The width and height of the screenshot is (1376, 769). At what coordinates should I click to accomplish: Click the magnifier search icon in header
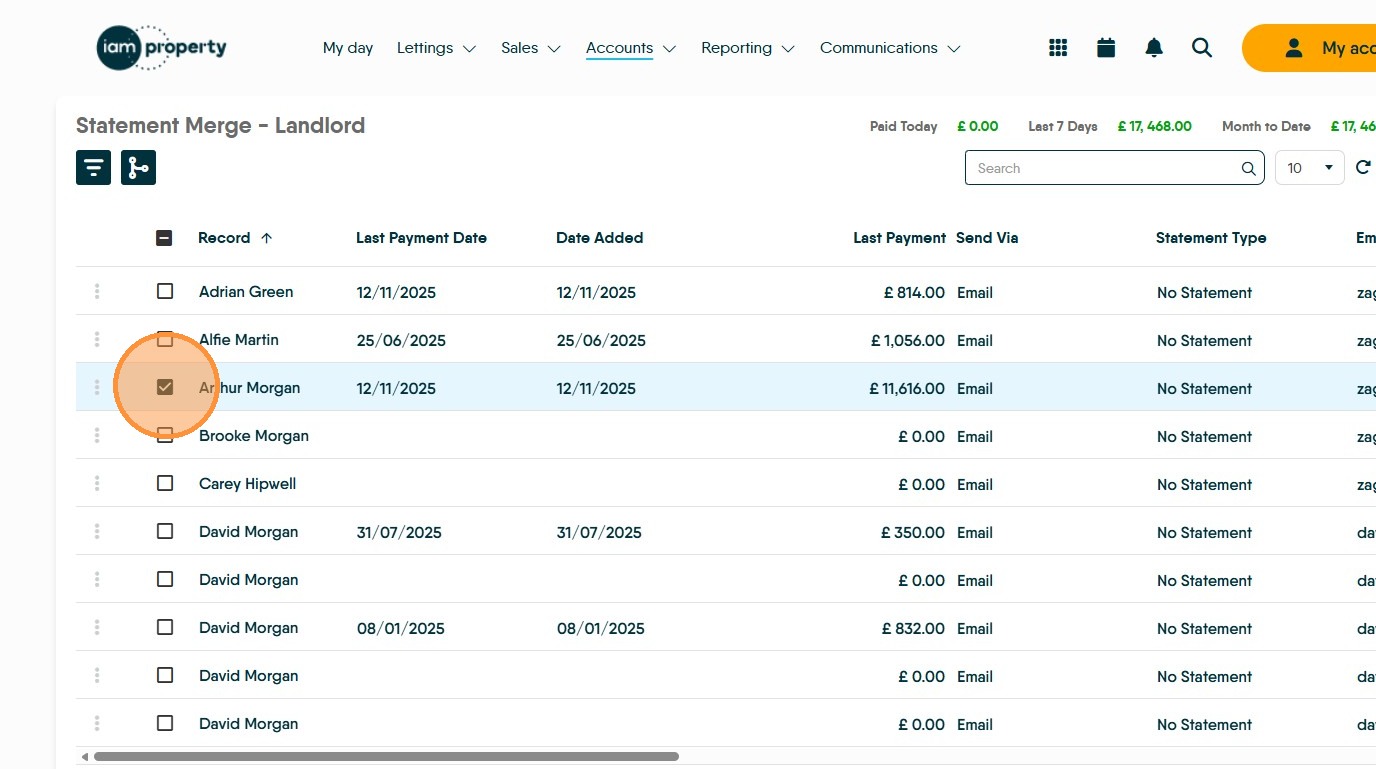pyautogui.click(x=1202, y=48)
